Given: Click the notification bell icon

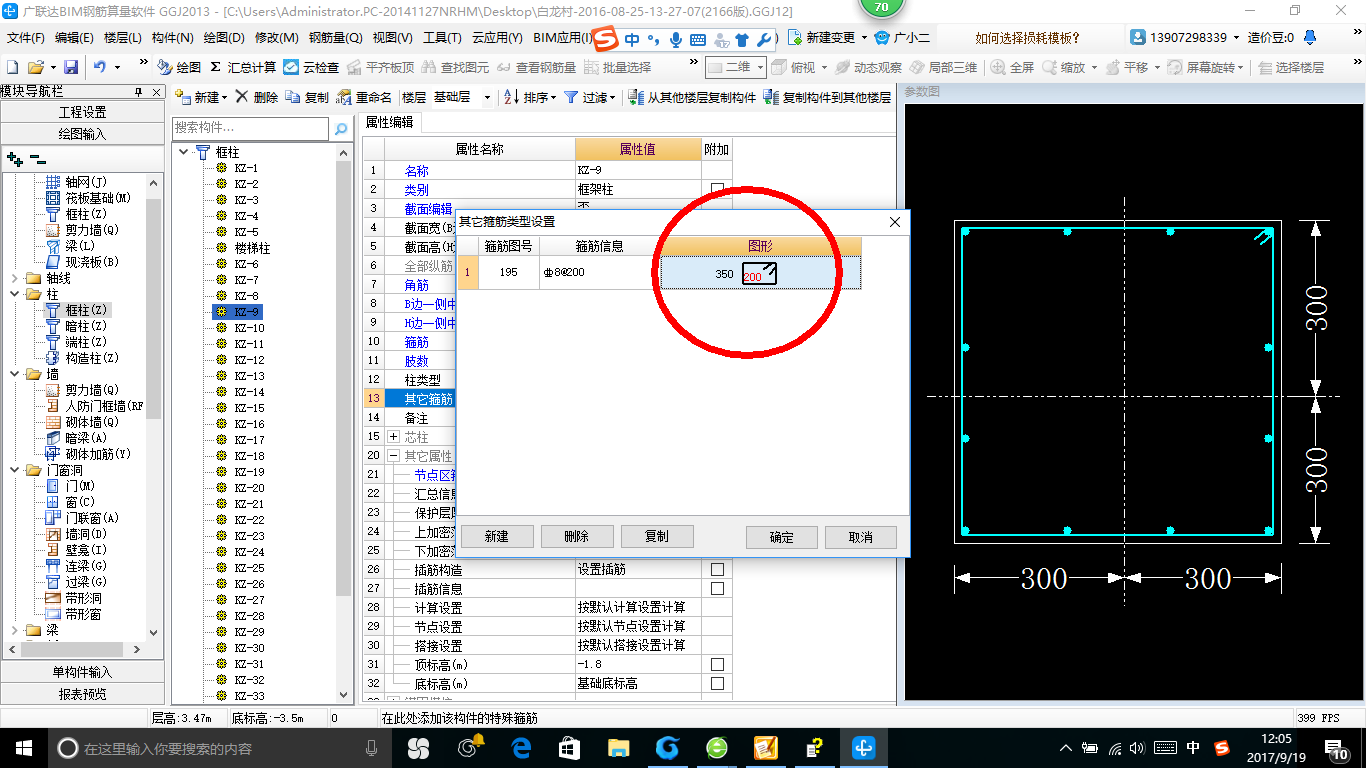Looking at the screenshot, I should pos(1310,38).
